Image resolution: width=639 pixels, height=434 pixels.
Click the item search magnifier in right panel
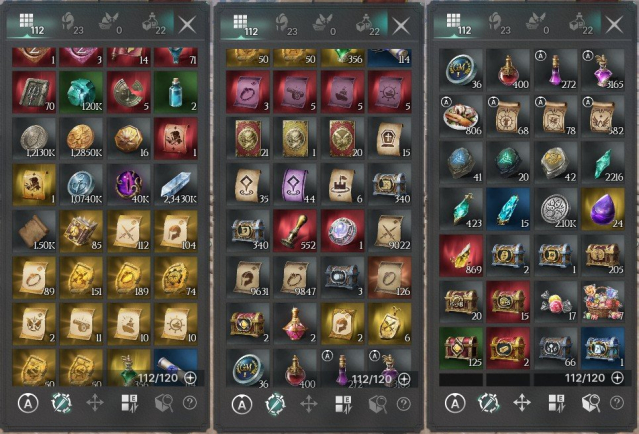590,403
